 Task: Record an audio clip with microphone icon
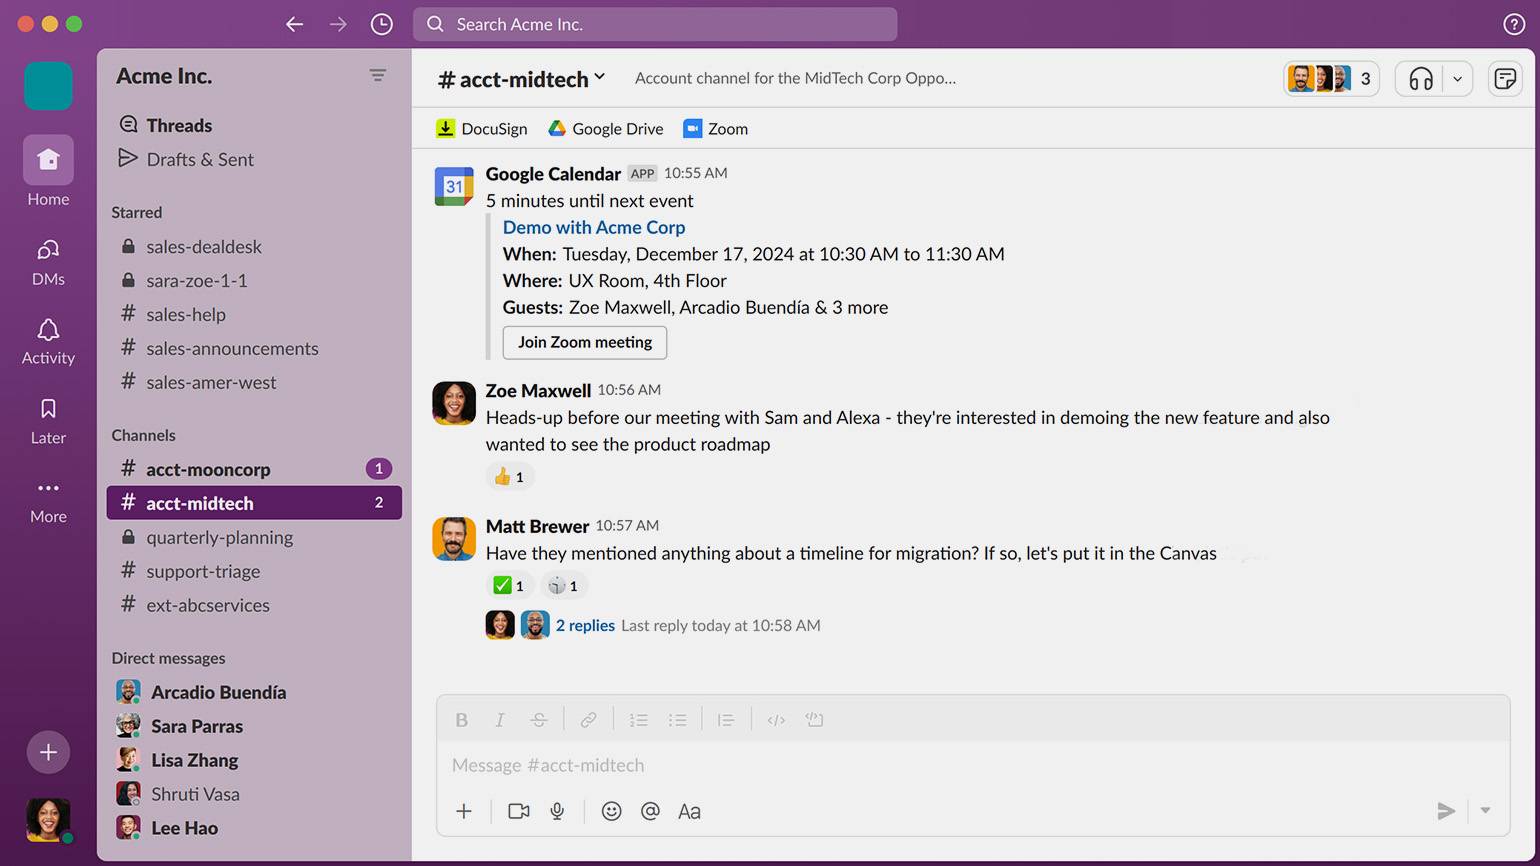point(557,811)
